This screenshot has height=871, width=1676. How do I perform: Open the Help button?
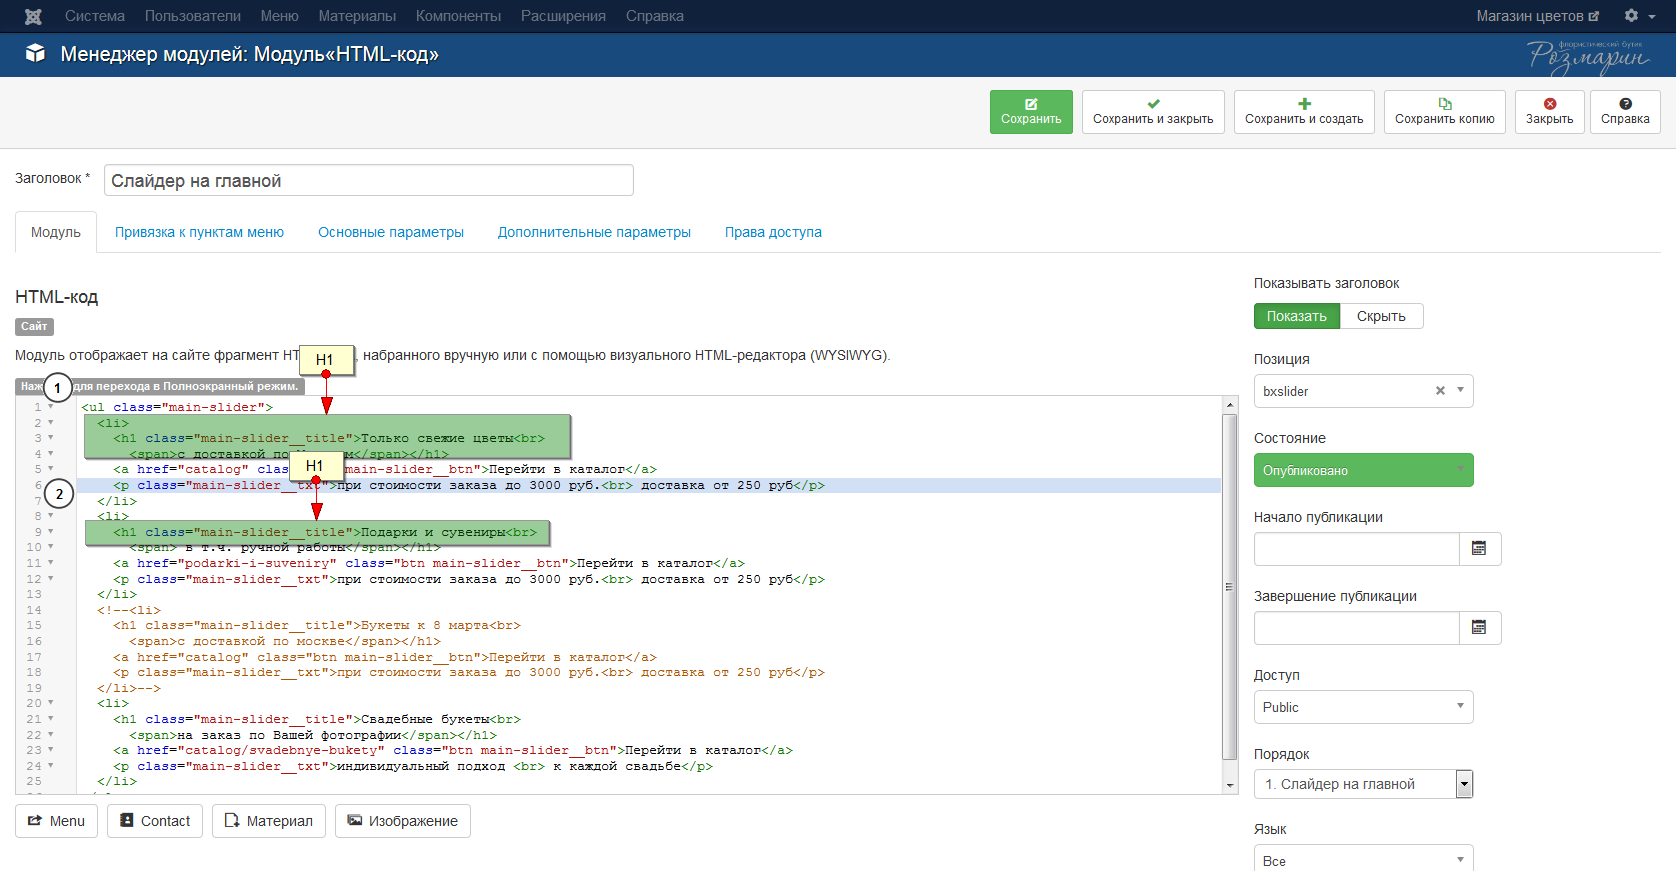tap(1624, 112)
